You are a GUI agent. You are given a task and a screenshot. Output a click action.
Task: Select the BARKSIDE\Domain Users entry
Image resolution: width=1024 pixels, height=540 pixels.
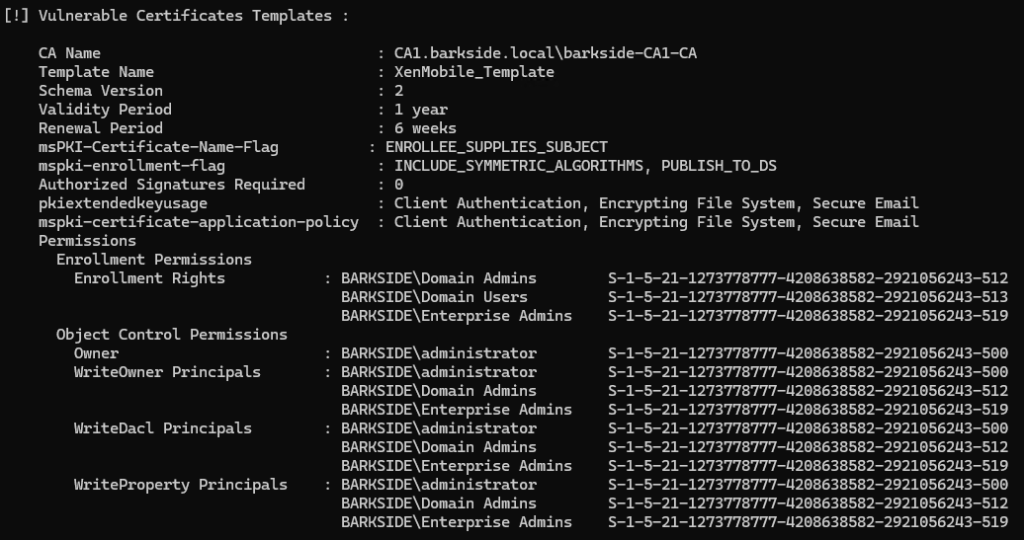[x=434, y=297]
